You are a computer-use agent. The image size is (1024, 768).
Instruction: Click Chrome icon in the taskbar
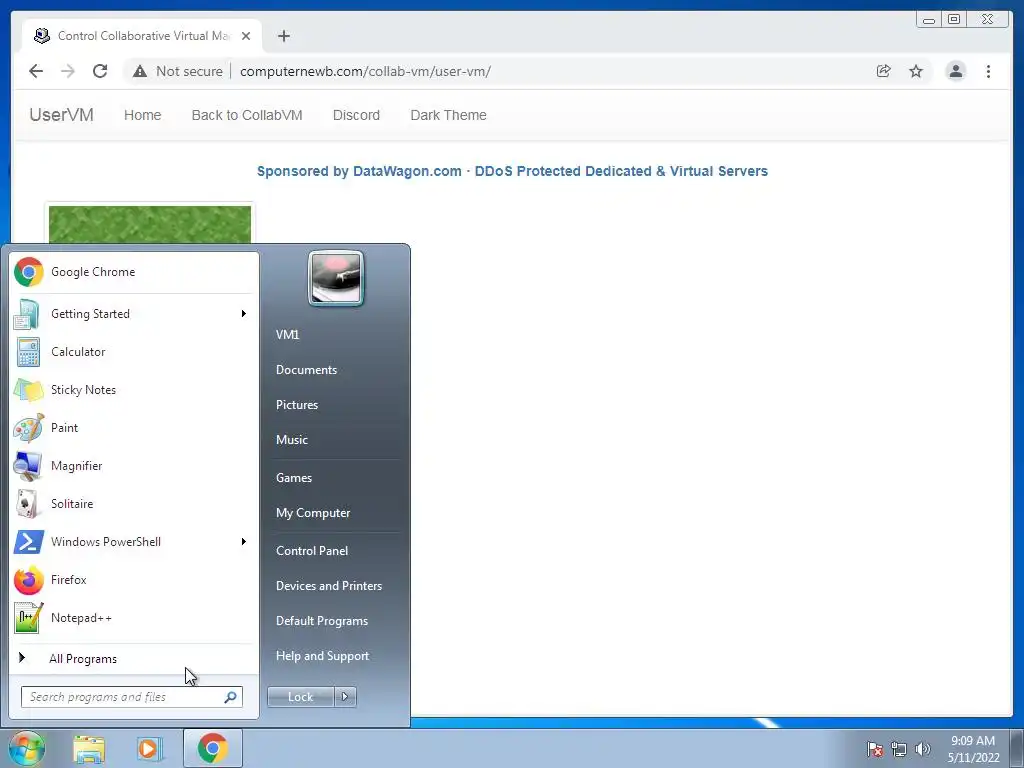click(212, 748)
